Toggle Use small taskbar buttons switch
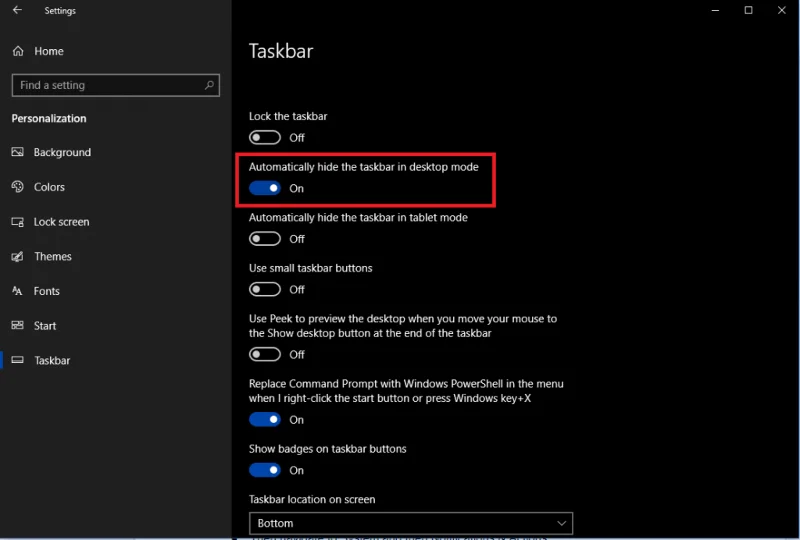This screenshot has width=800, height=540. tap(265, 289)
